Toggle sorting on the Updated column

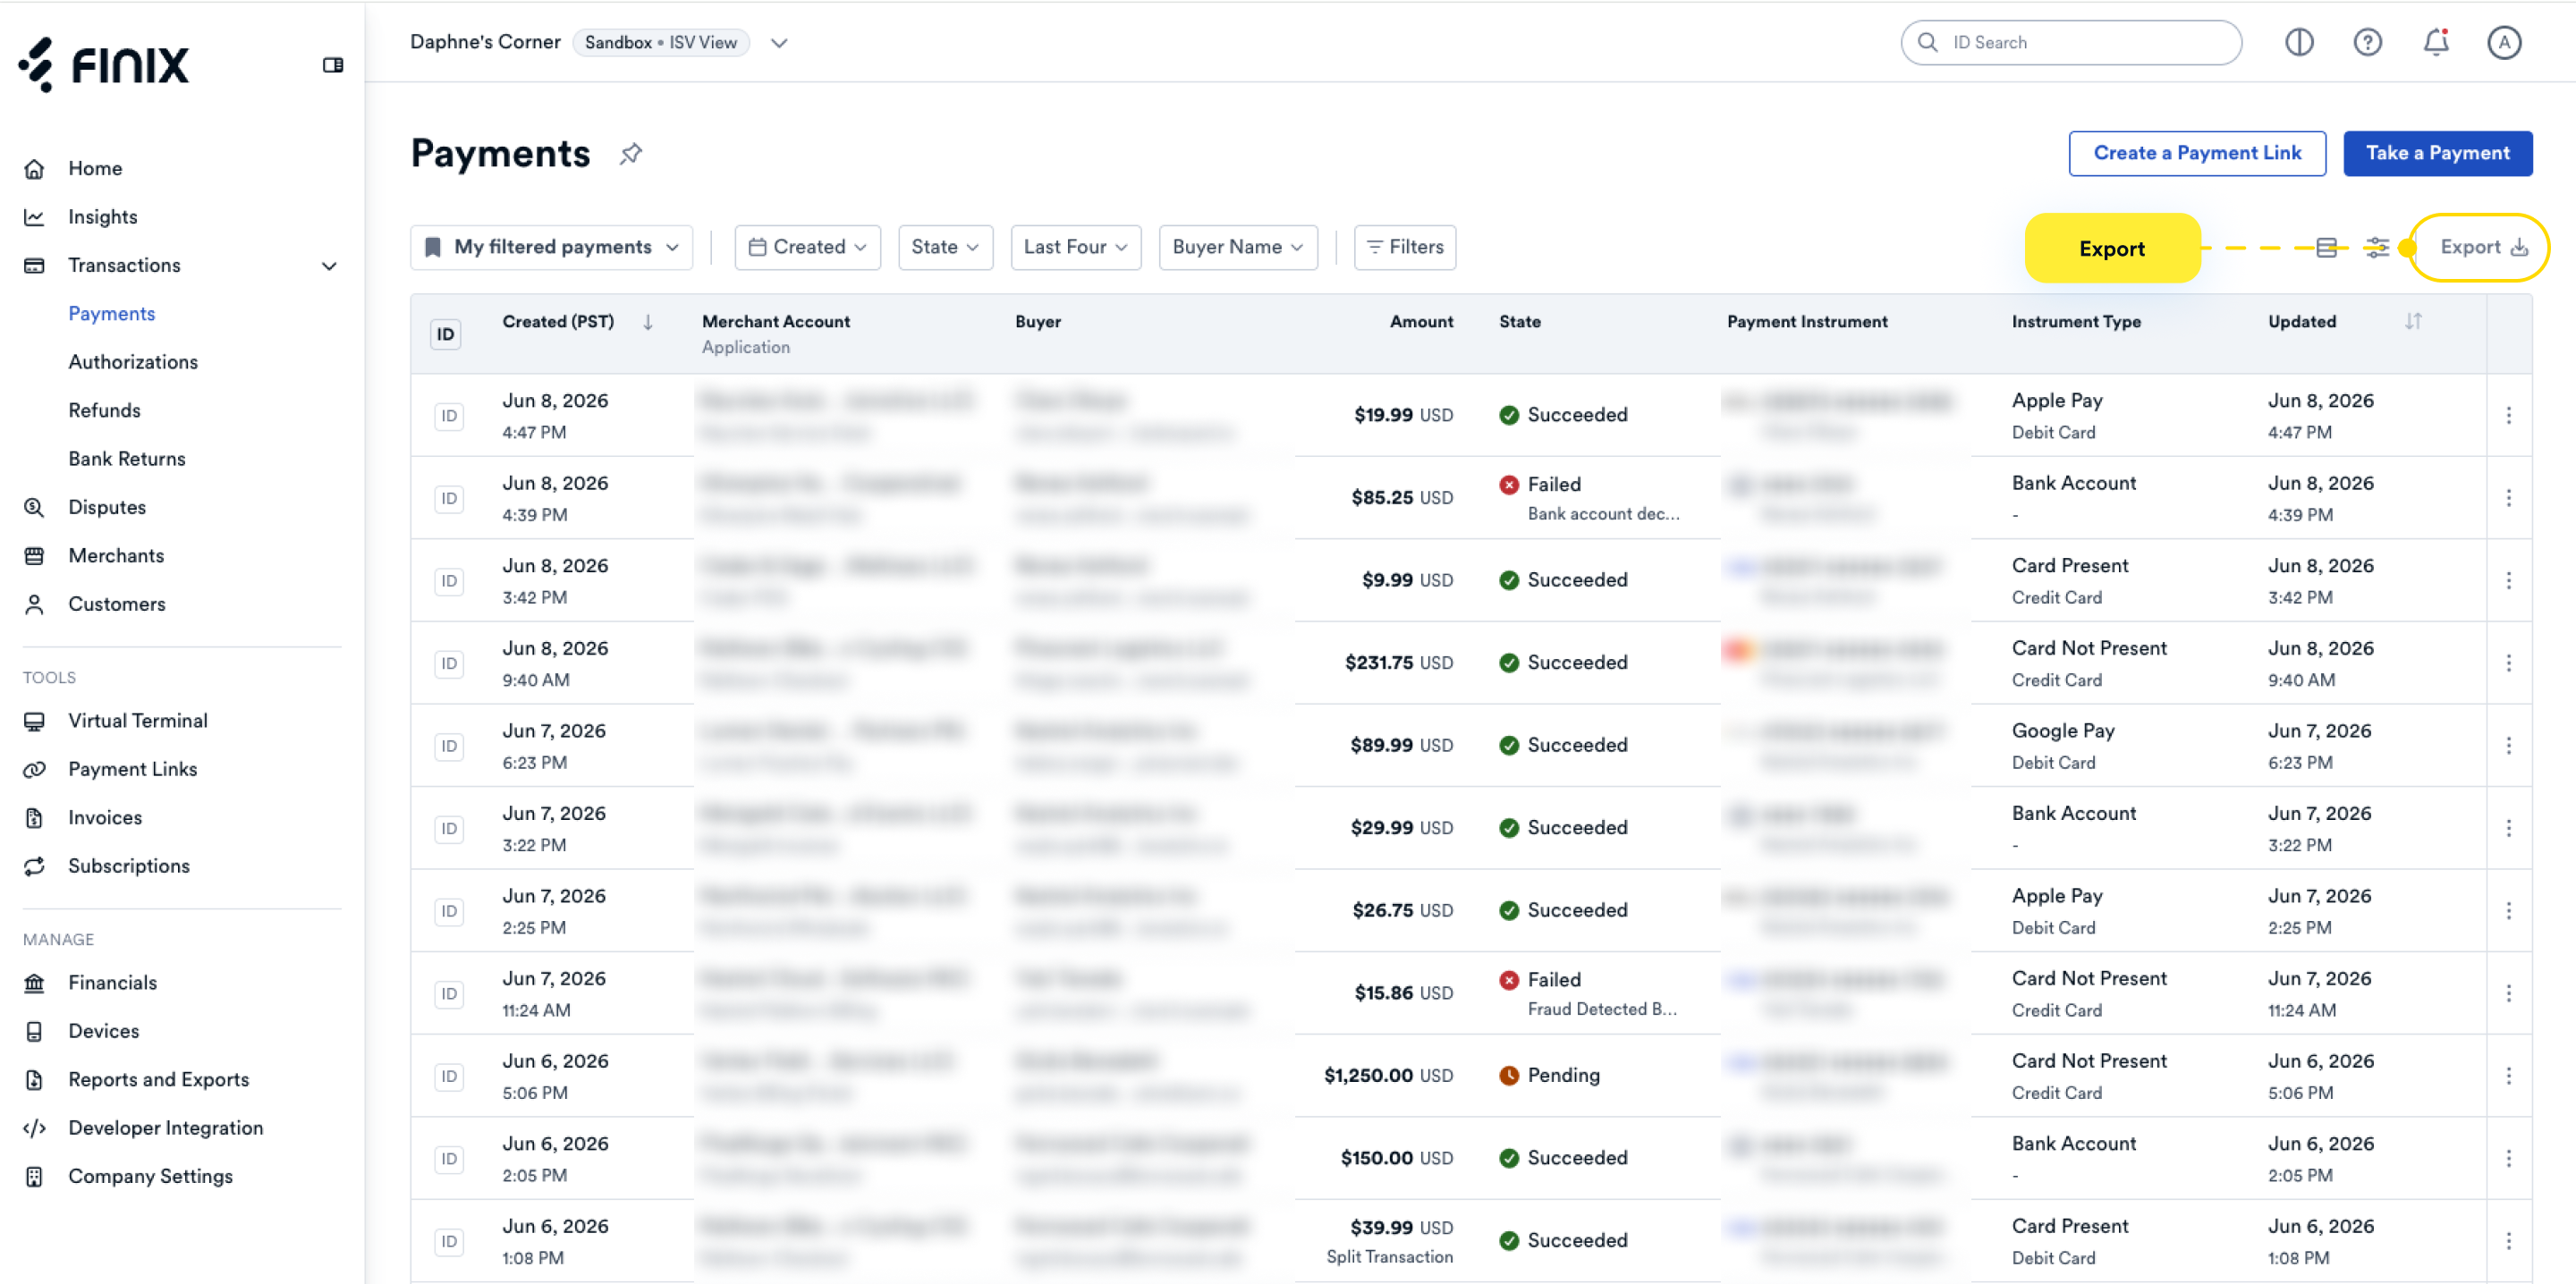tap(2413, 321)
